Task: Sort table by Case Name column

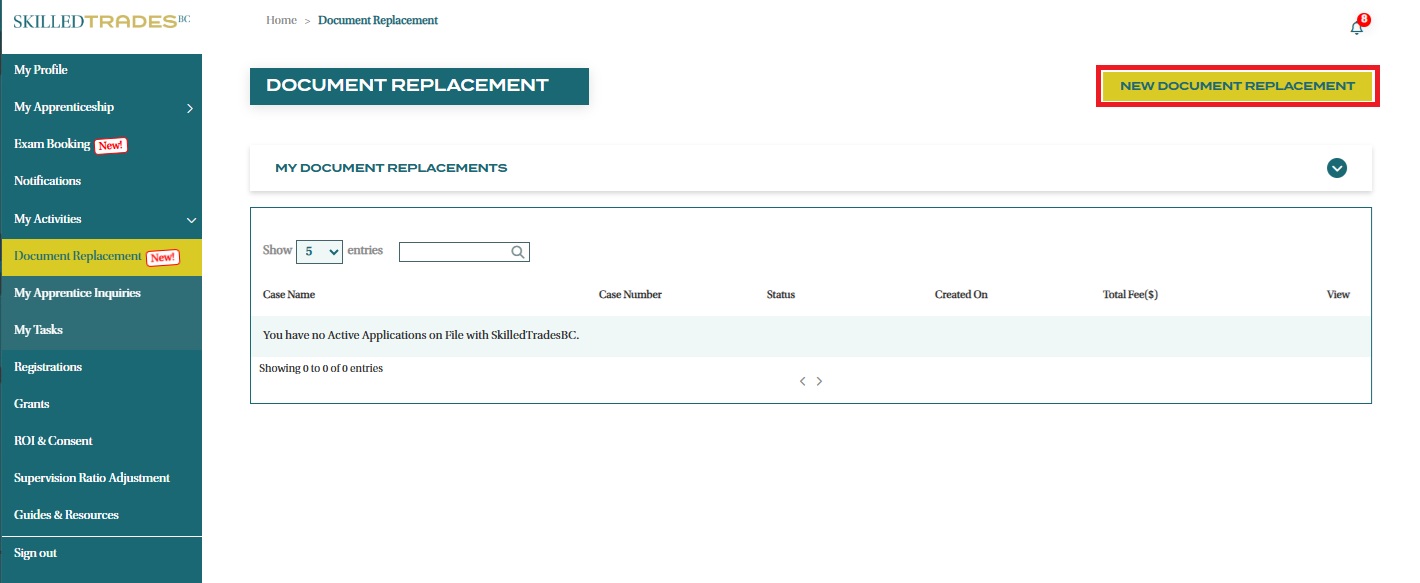Action: (x=289, y=295)
